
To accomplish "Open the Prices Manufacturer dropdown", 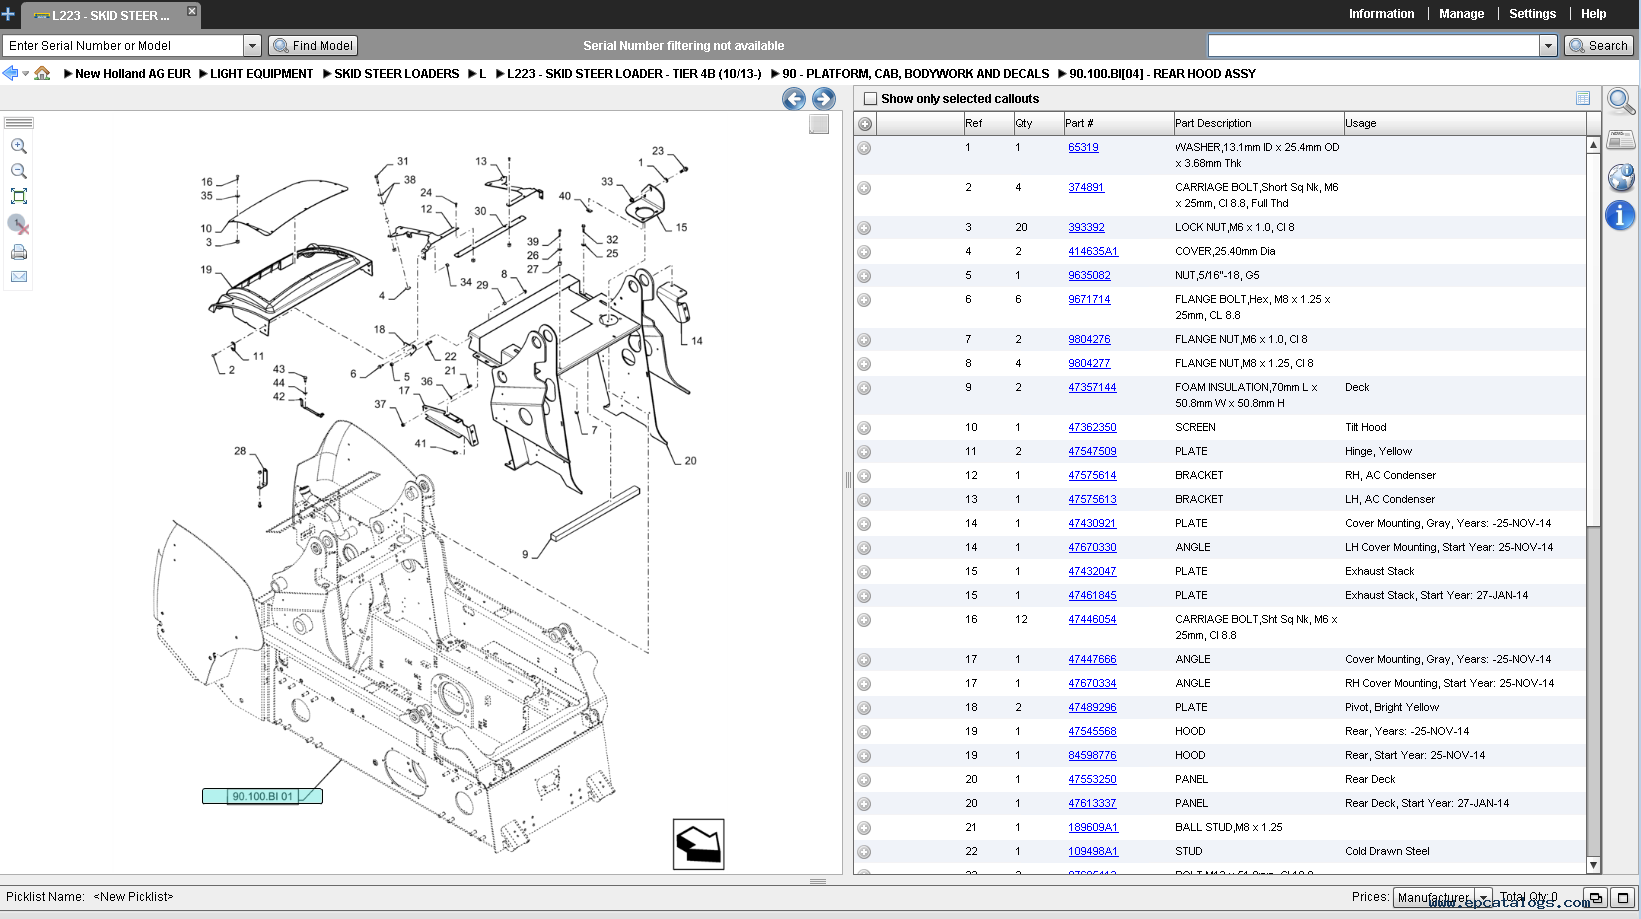I will pyautogui.click(x=1483, y=897).
